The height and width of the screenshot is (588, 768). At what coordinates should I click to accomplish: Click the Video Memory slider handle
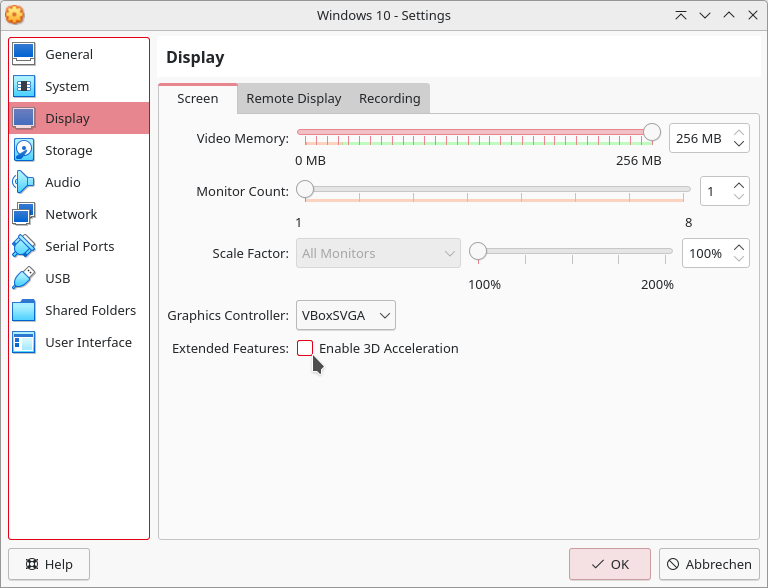(x=652, y=132)
